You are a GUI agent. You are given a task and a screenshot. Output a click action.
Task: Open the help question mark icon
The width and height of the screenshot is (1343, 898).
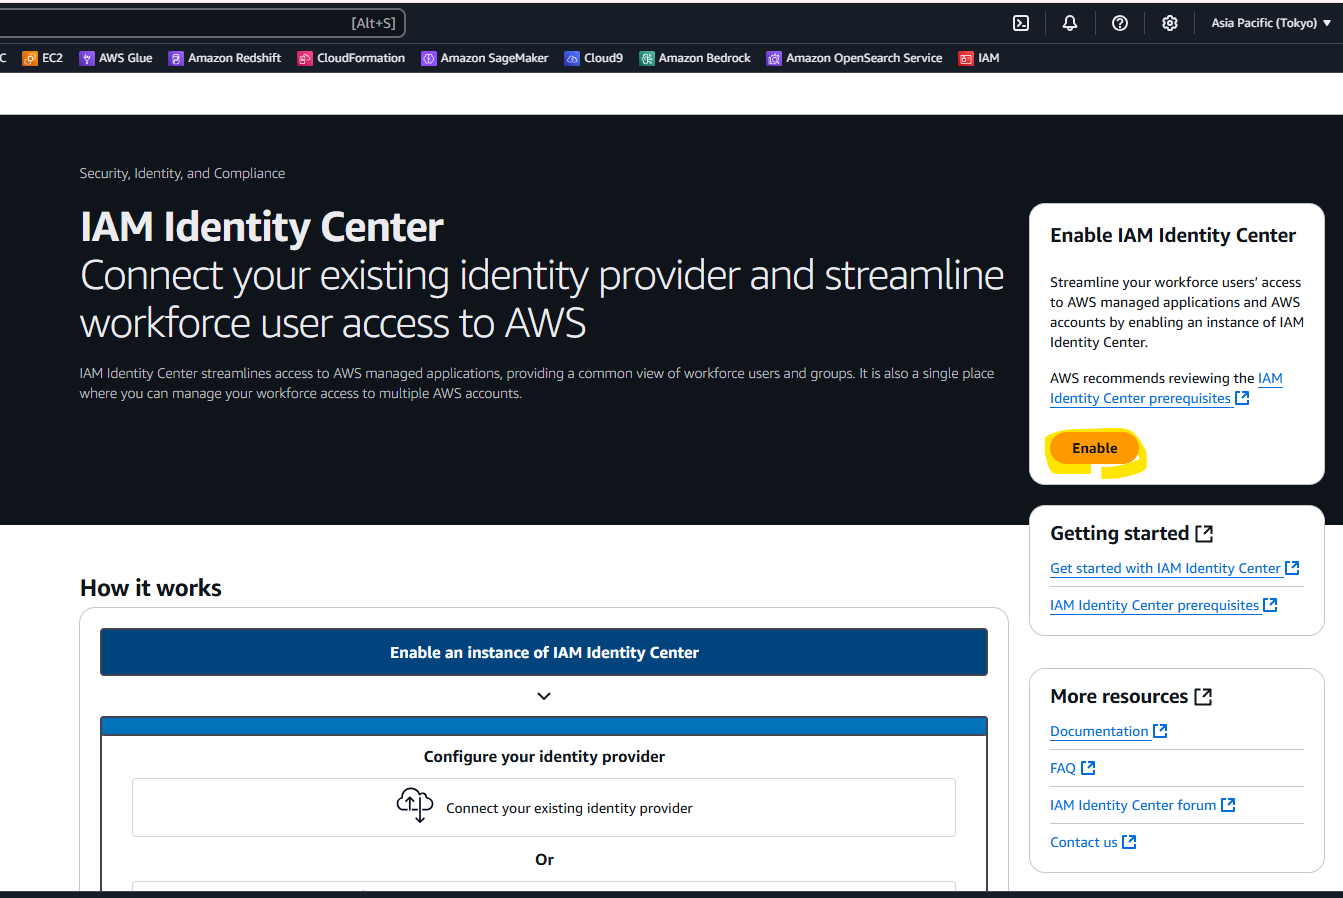tap(1120, 23)
